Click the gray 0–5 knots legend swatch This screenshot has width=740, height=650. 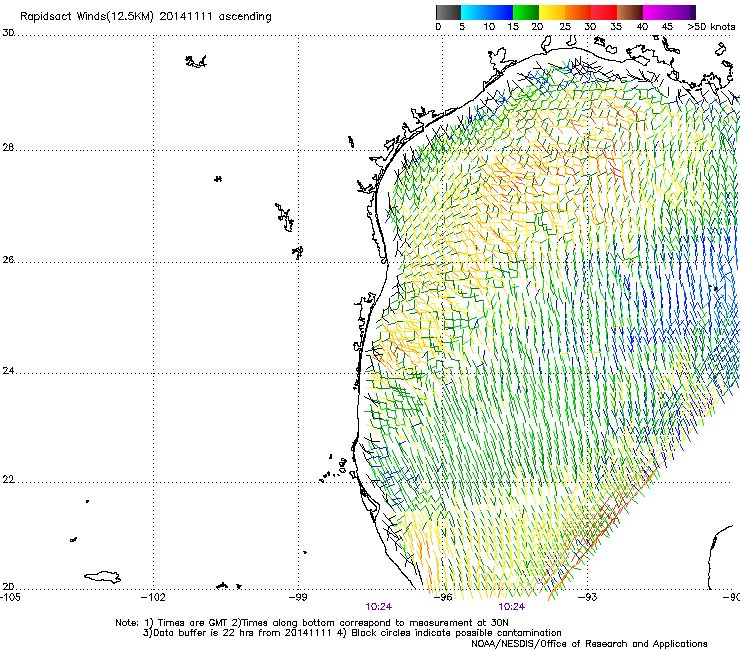pyautogui.click(x=448, y=12)
